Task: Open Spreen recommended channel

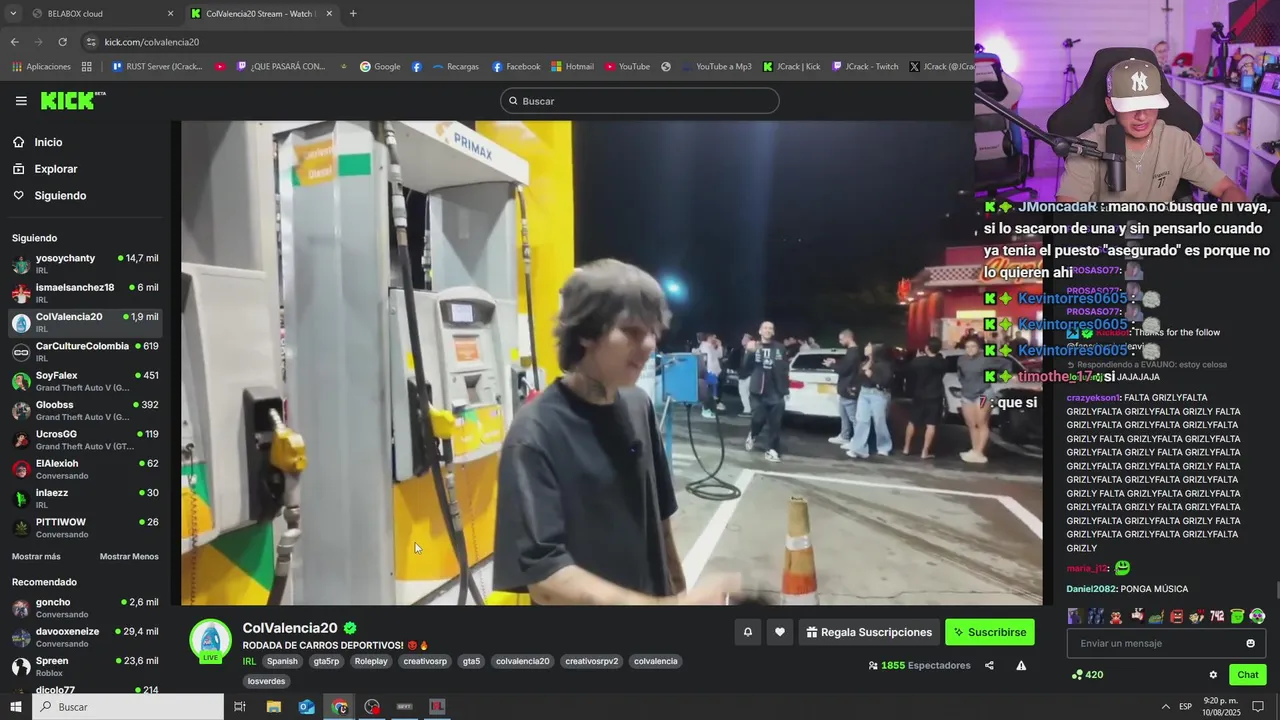Action: (x=85, y=666)
